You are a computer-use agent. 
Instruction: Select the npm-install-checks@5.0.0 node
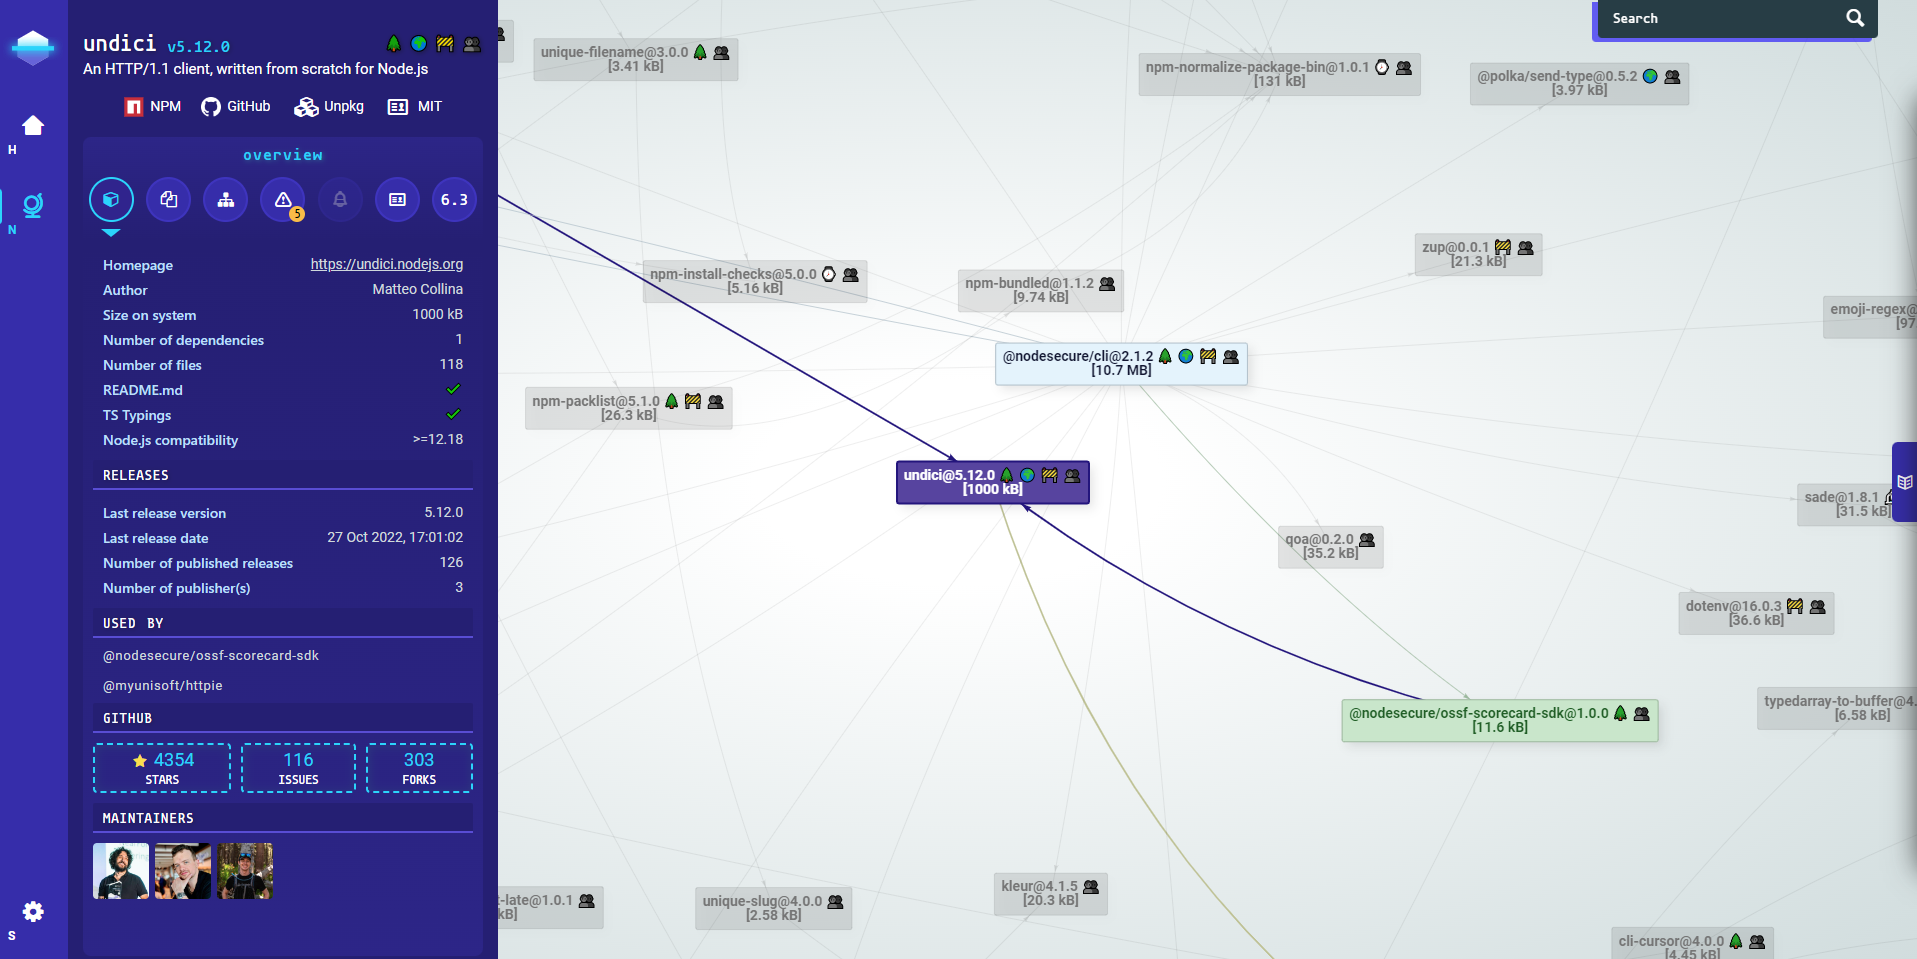755,281
